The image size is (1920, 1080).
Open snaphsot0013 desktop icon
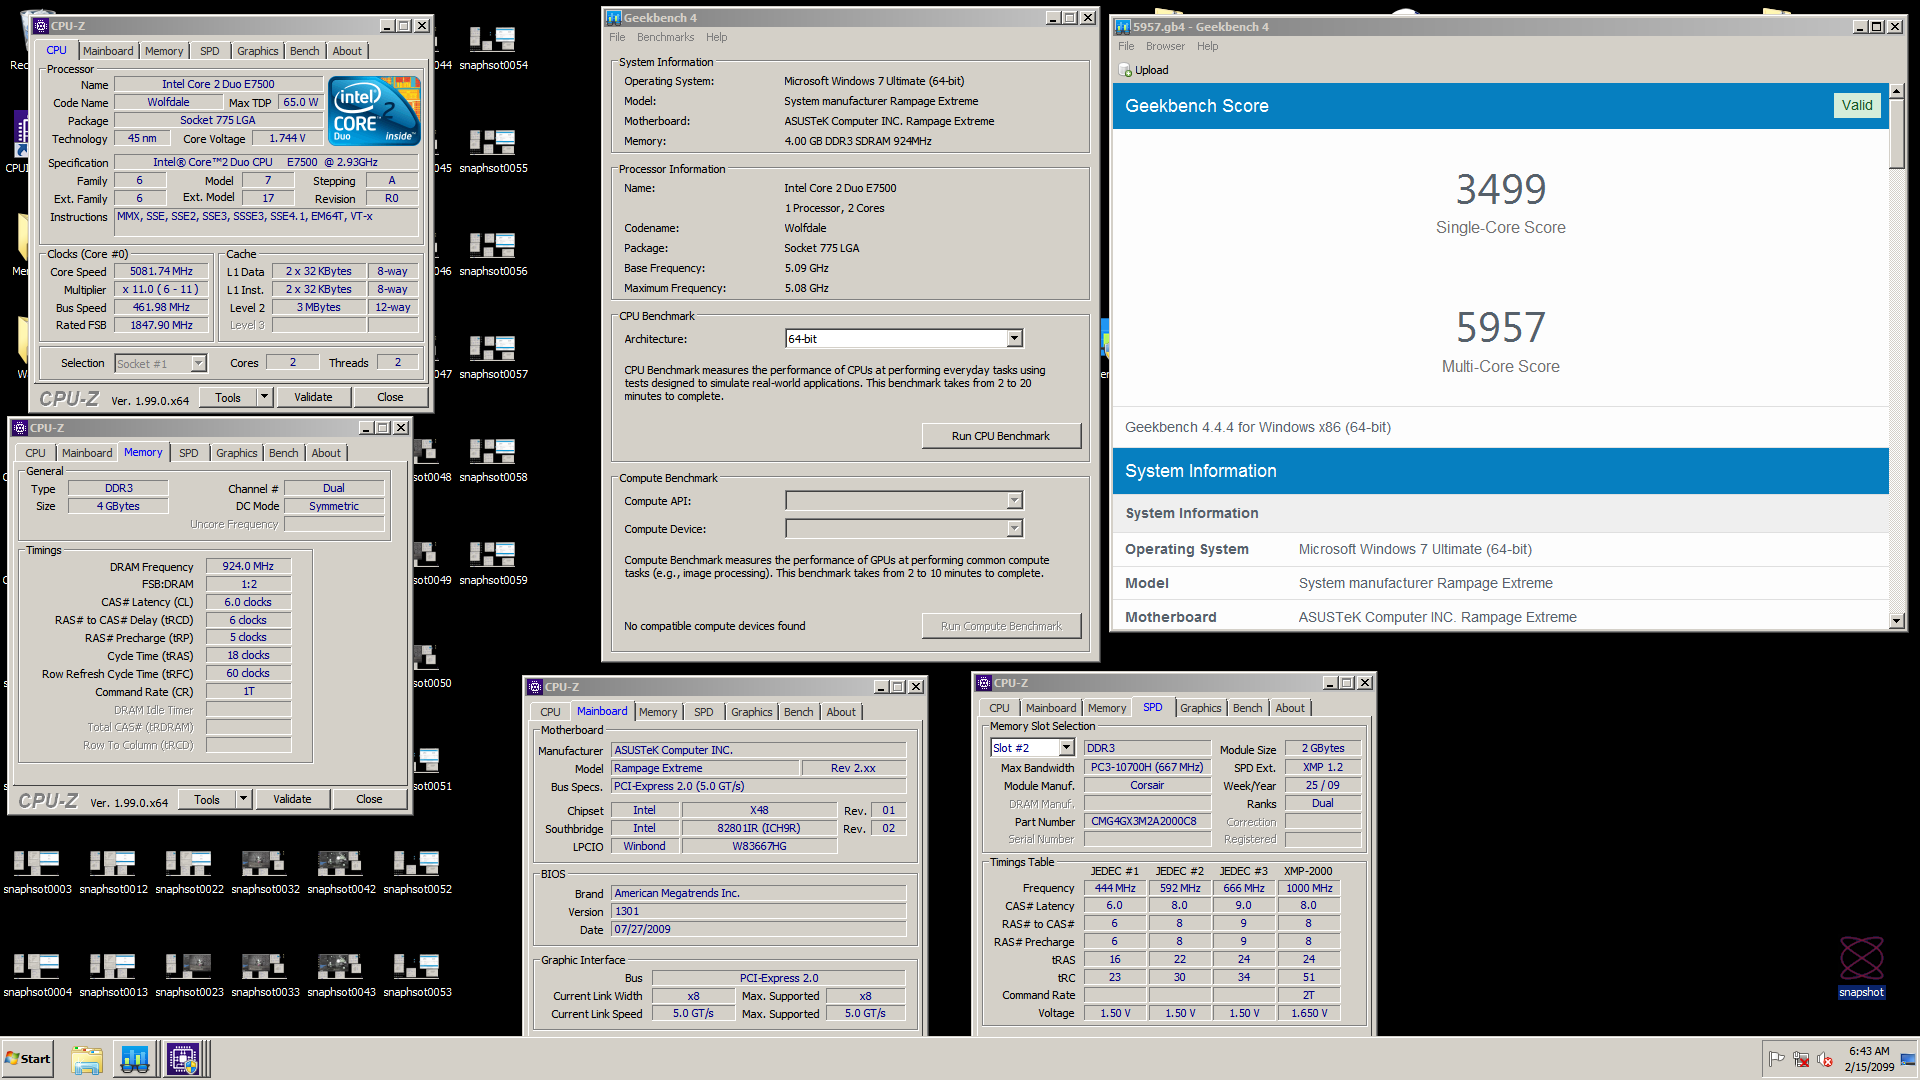pyautogui.click(x=113, y=976)
